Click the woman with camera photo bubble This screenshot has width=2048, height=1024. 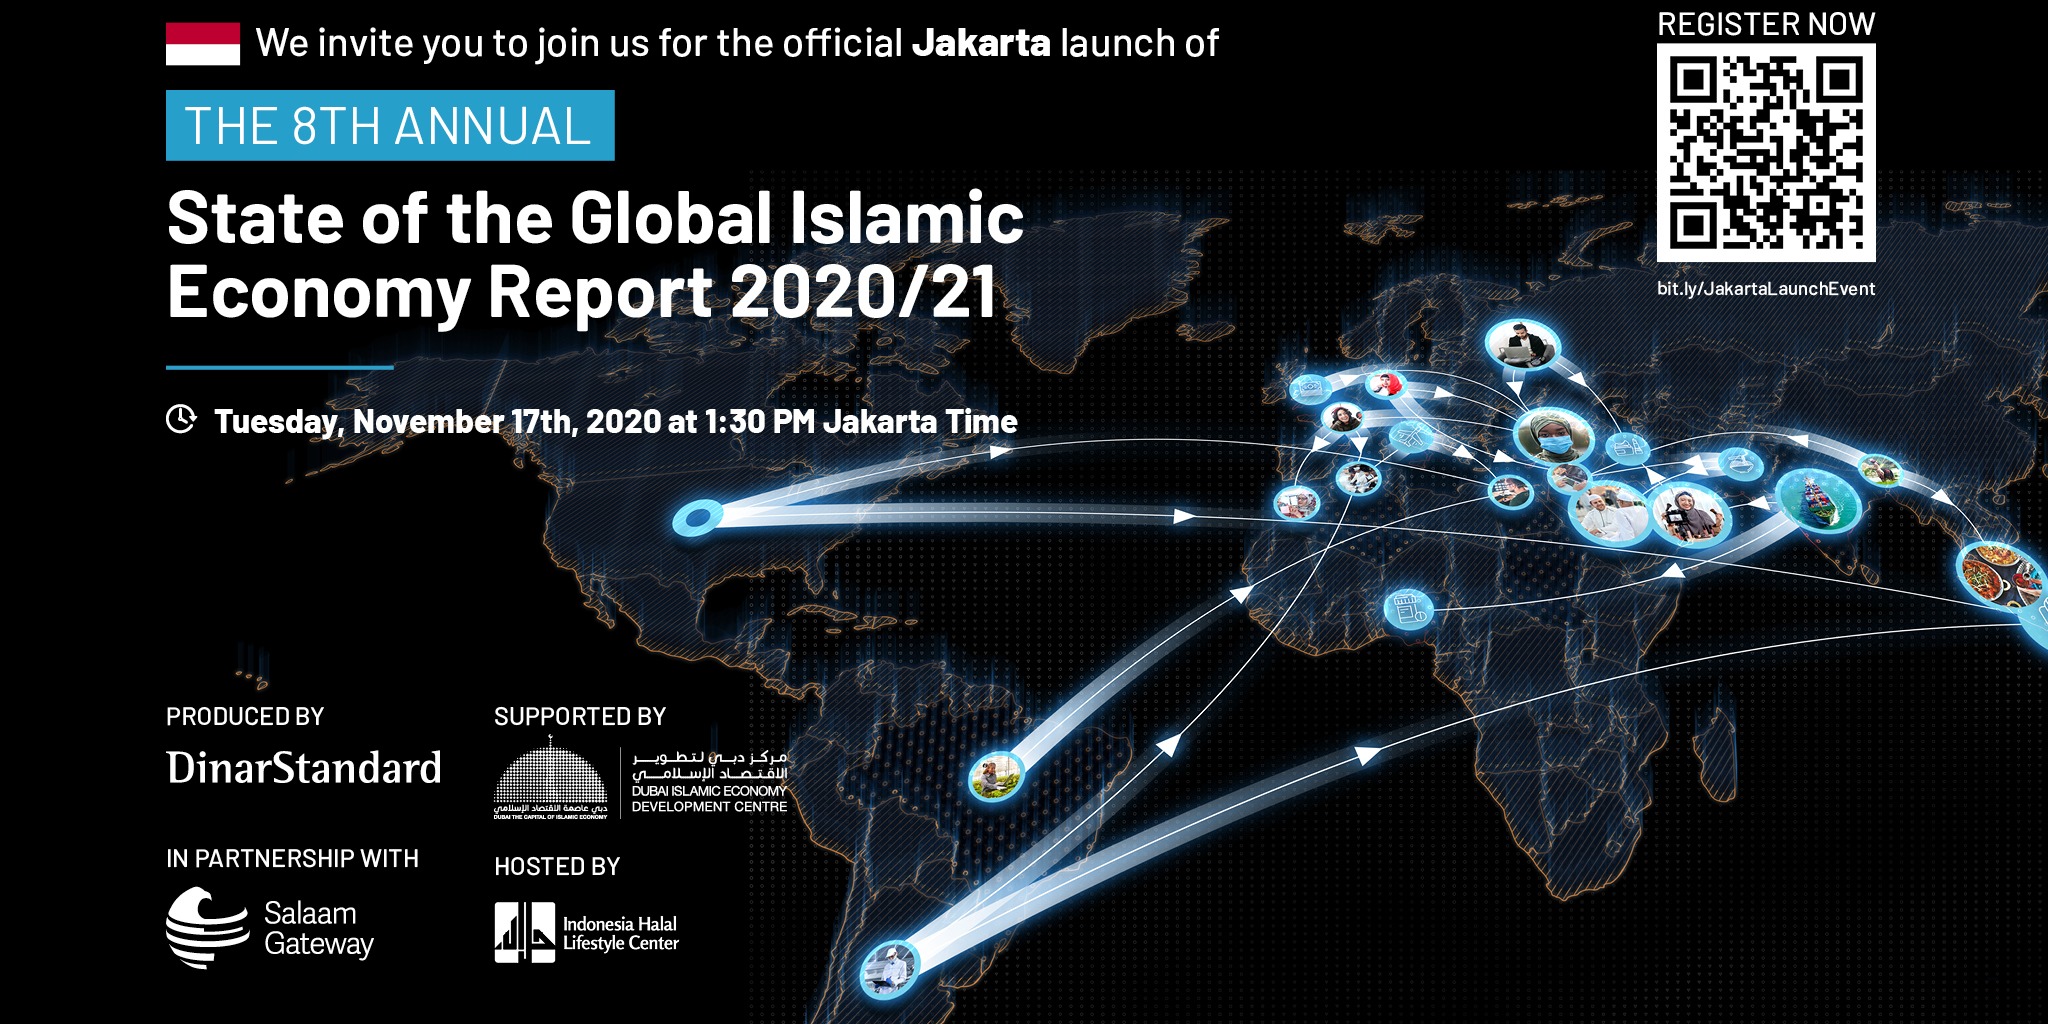[1690, 514]
